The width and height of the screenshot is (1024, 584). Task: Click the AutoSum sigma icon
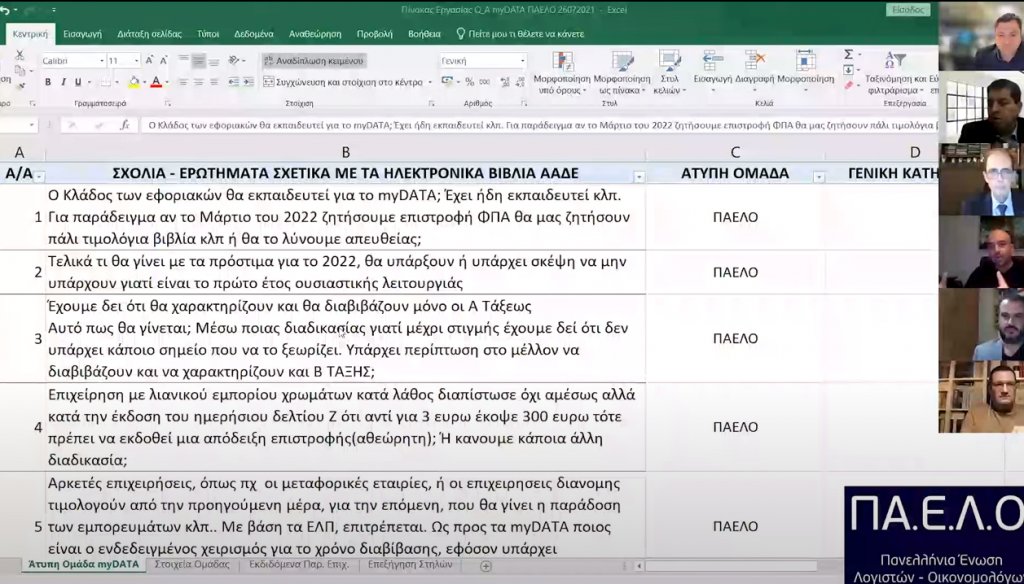pos(848,55)
